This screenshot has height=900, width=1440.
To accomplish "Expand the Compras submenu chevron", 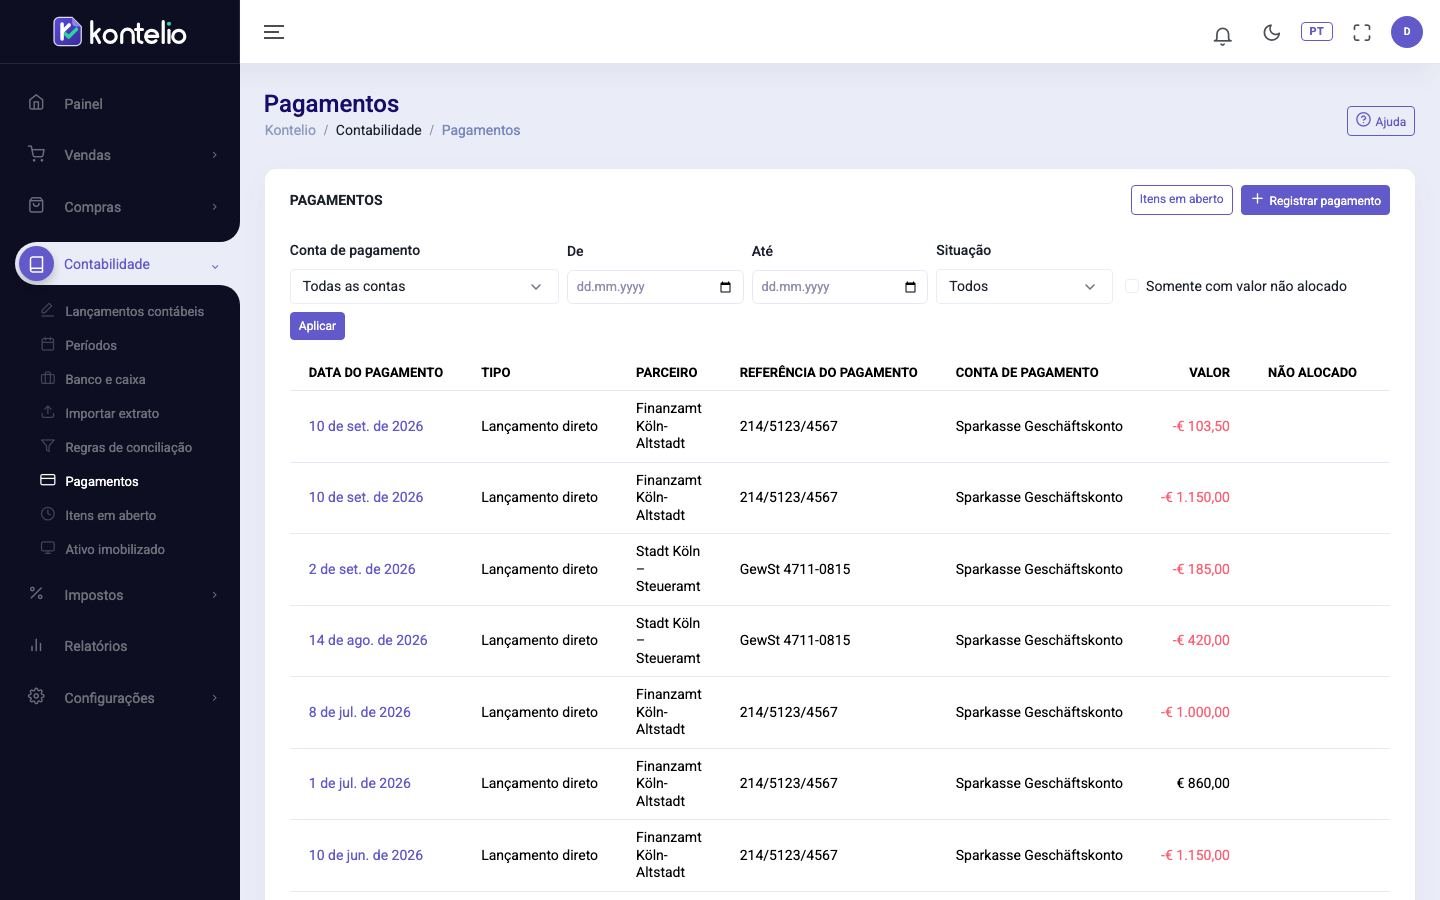I will (214, 207).
